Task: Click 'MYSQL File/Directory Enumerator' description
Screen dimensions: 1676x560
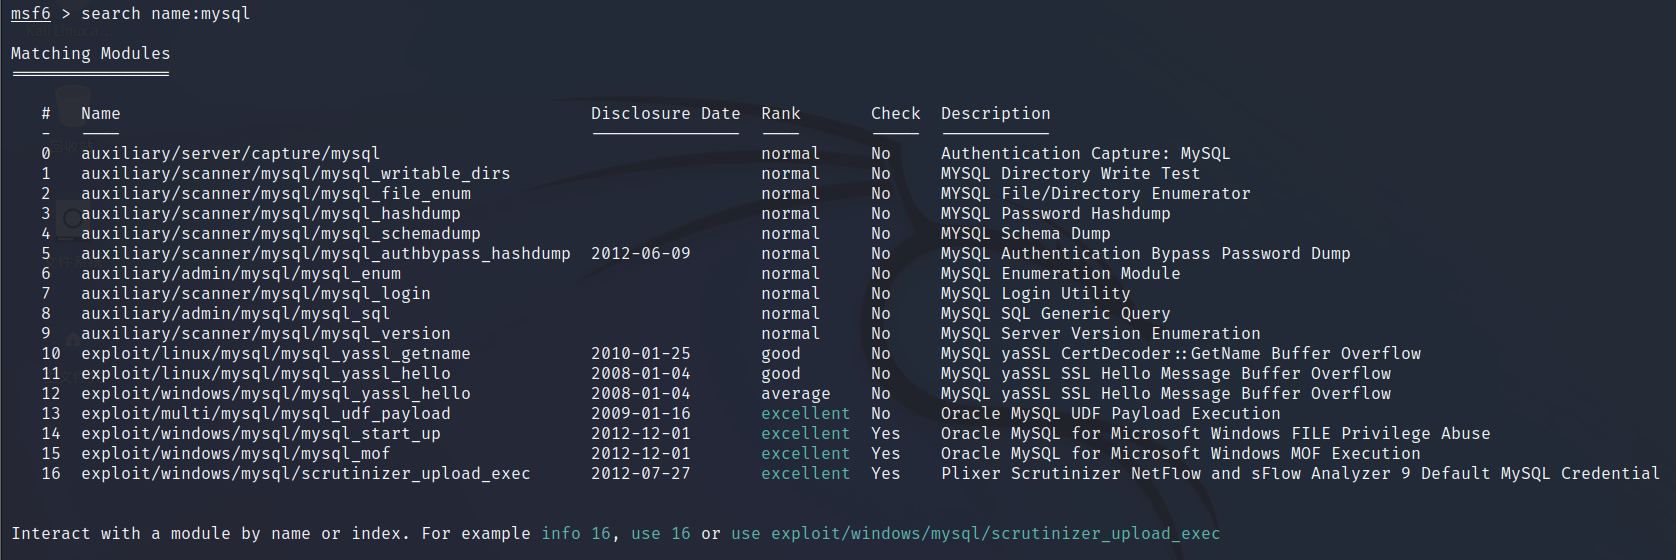Action: click(x=1096, y=194)
